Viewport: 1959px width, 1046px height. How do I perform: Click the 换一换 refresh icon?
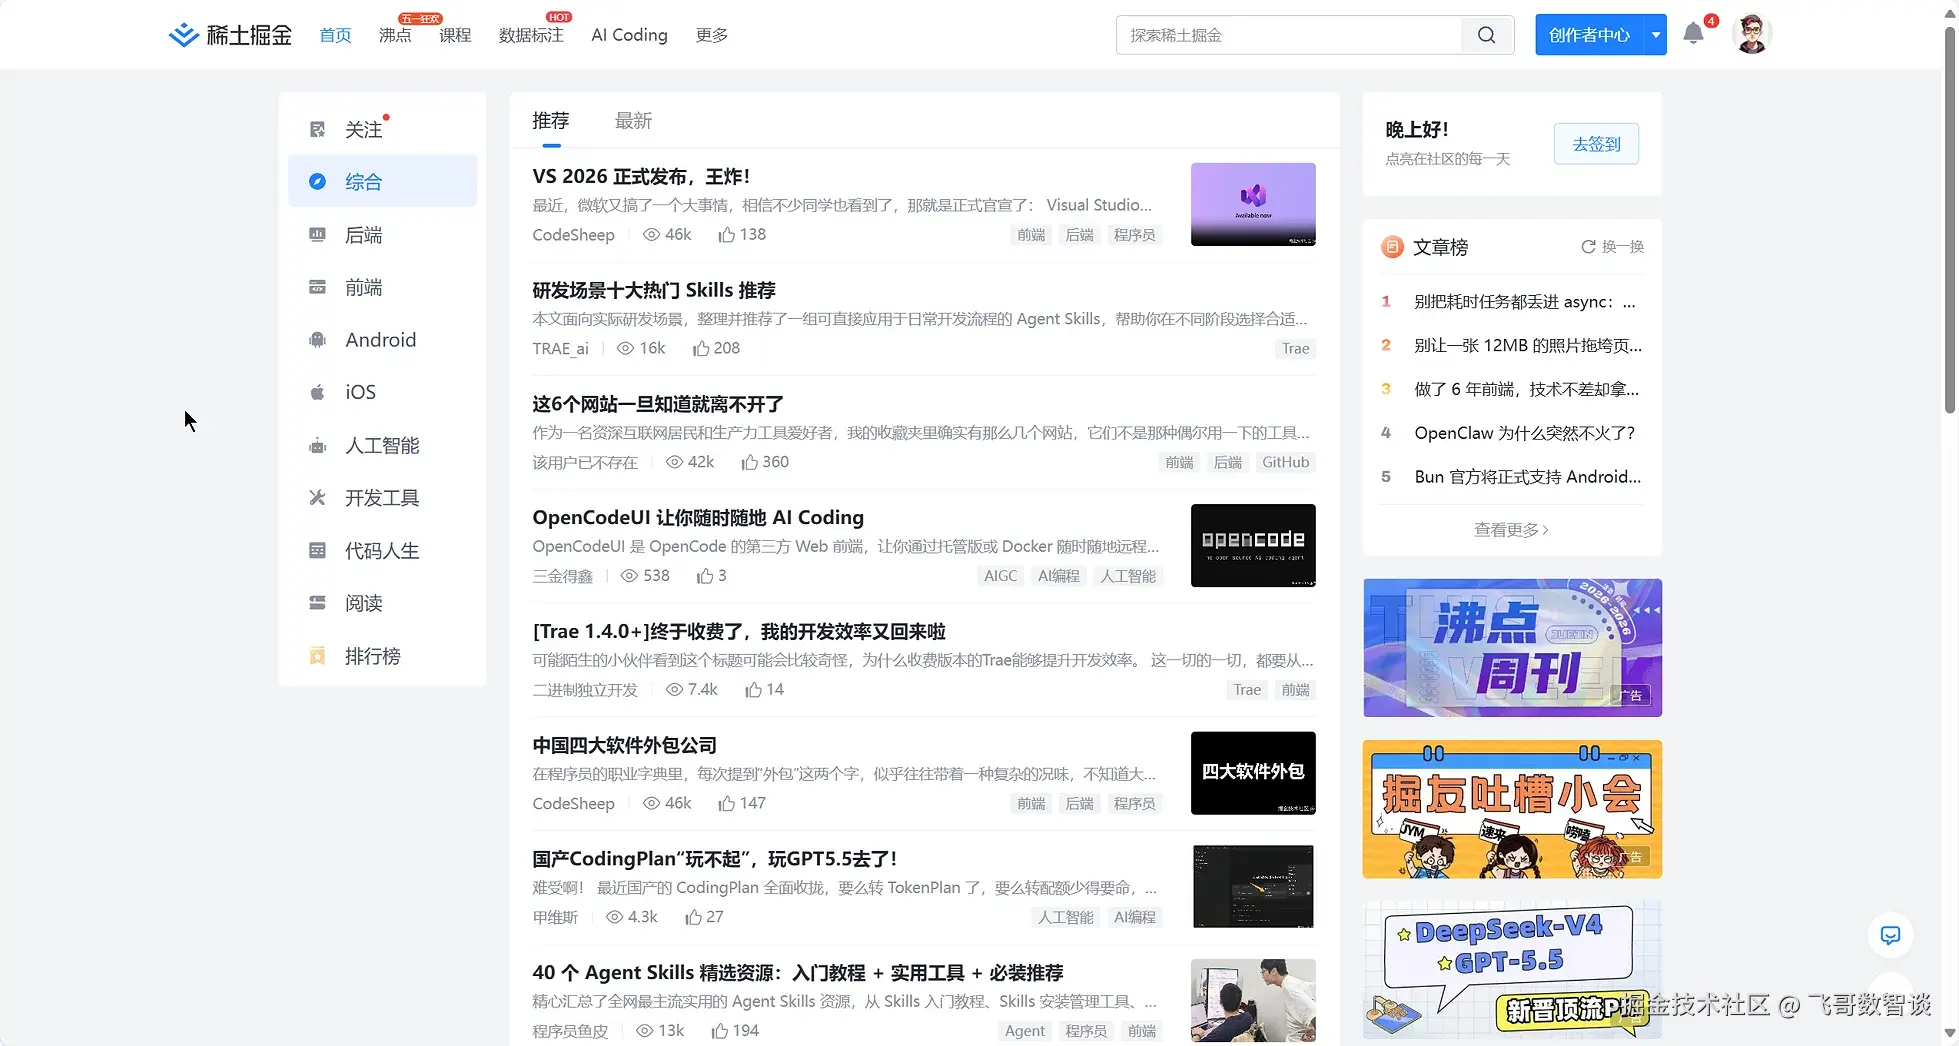[x=1588, y=247]
